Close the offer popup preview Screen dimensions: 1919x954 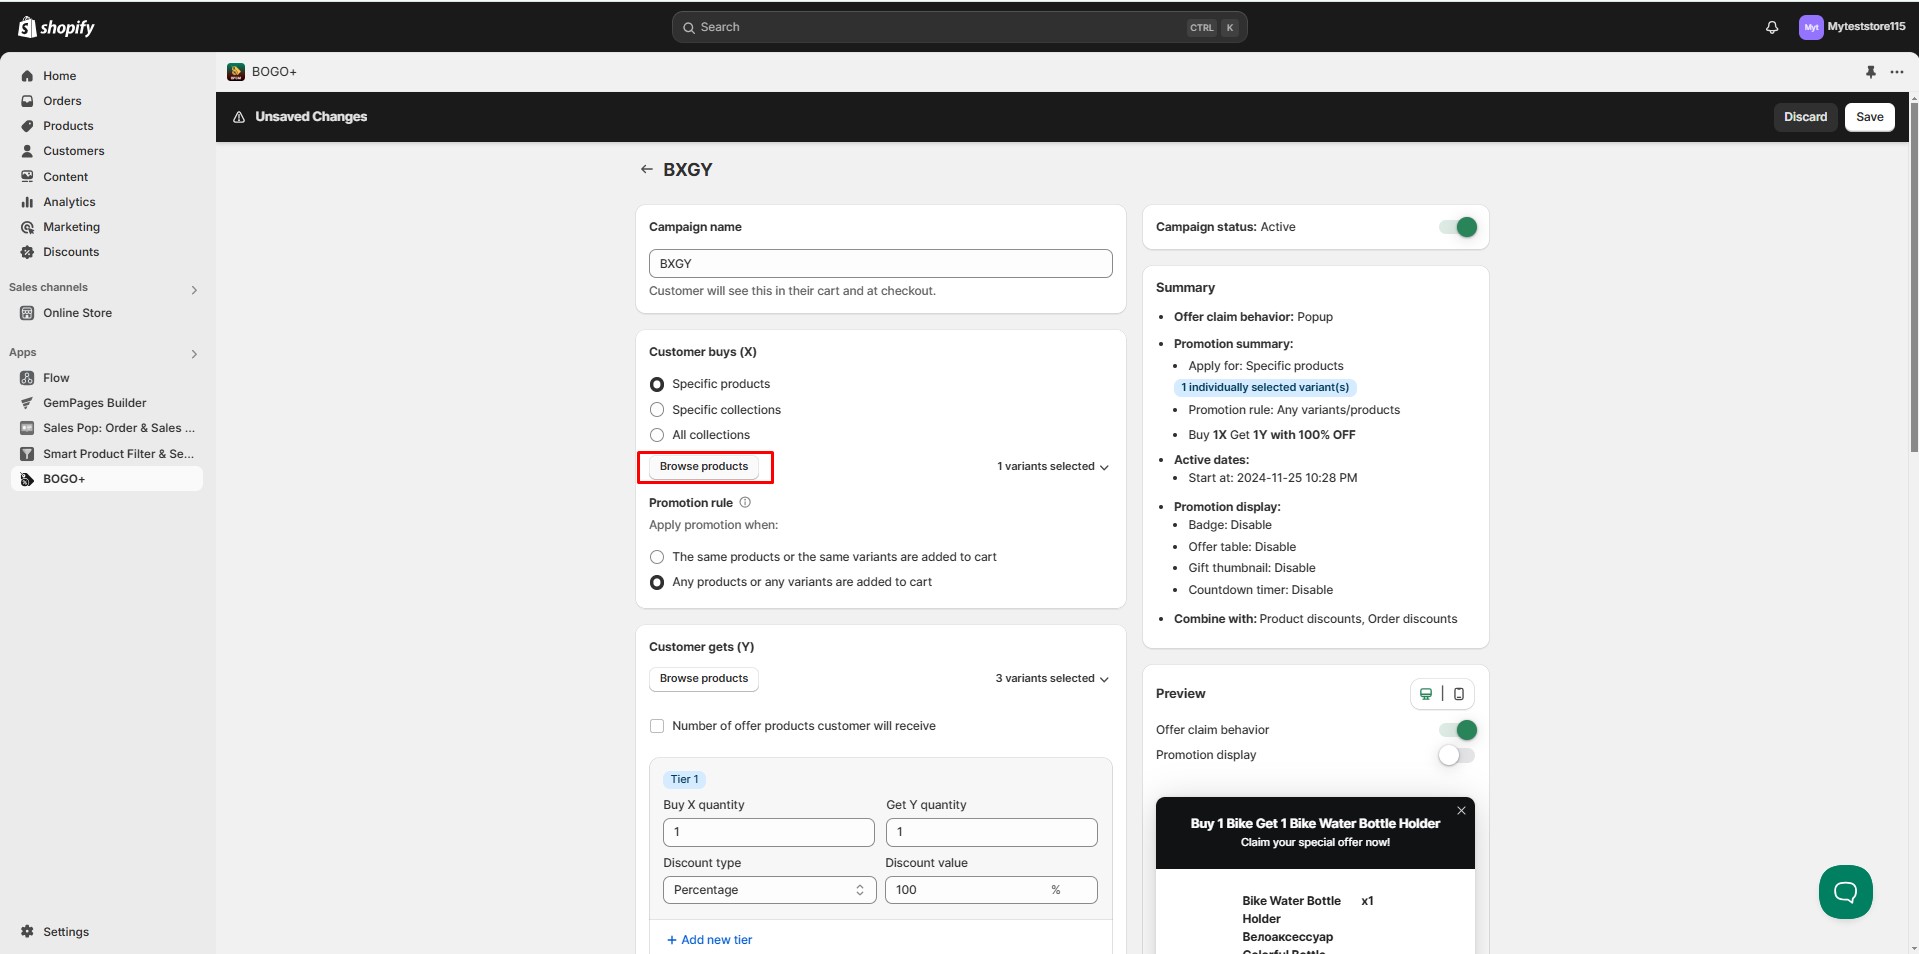pyautogui.click(x=1461, y=811)
